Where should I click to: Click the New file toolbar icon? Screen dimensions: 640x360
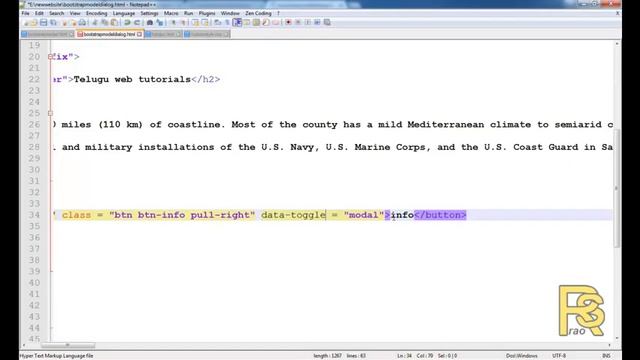pos(25,22)
